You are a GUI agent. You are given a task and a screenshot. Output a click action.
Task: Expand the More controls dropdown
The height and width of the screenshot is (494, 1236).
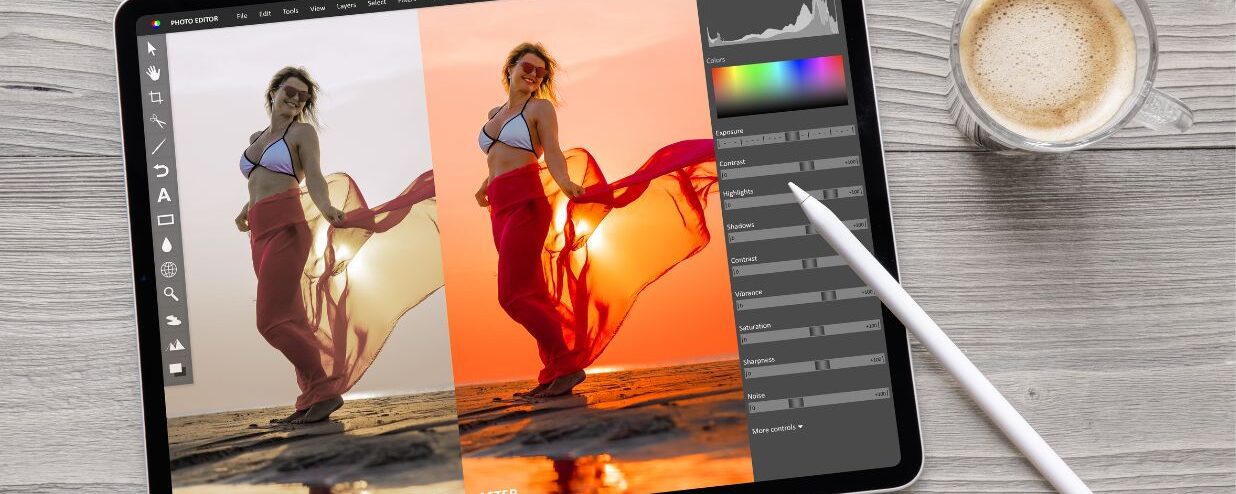point(778,428)
